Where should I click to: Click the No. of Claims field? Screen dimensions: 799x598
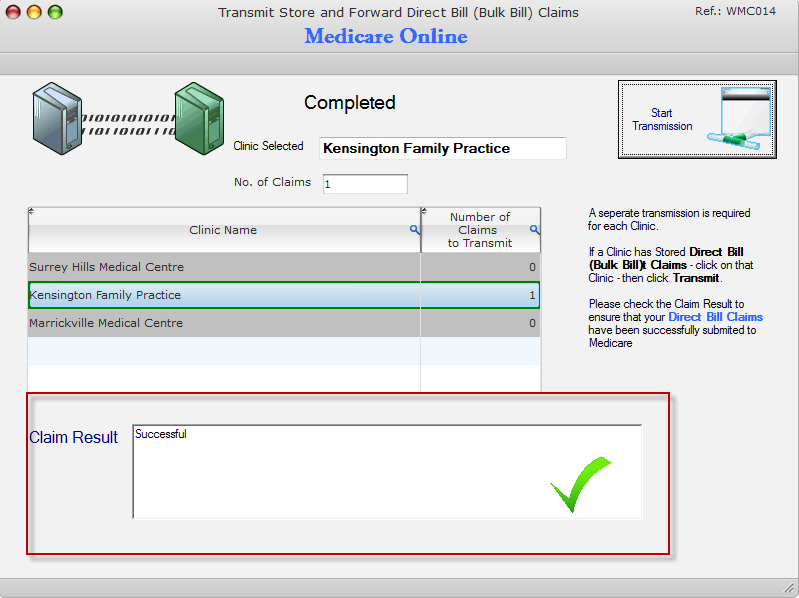tap(365, 184)
